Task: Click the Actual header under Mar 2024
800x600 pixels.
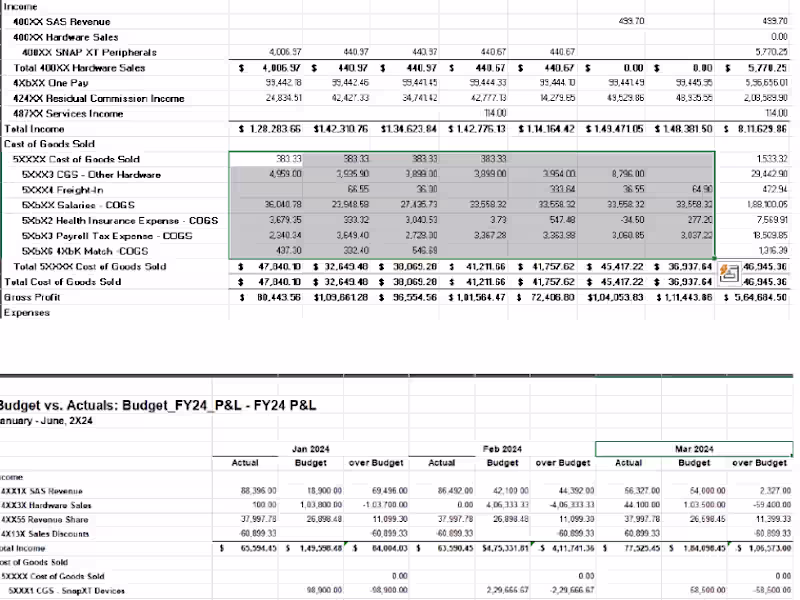Action: (629, 462)
